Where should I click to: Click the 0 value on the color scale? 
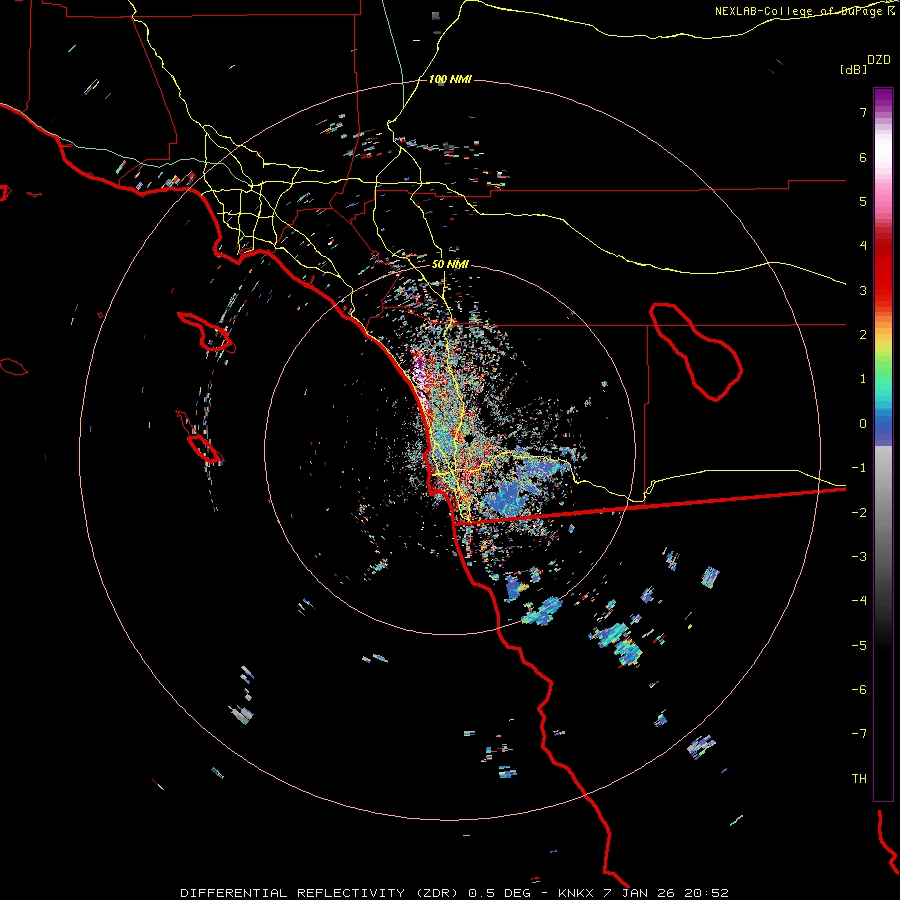pos(863,424)
